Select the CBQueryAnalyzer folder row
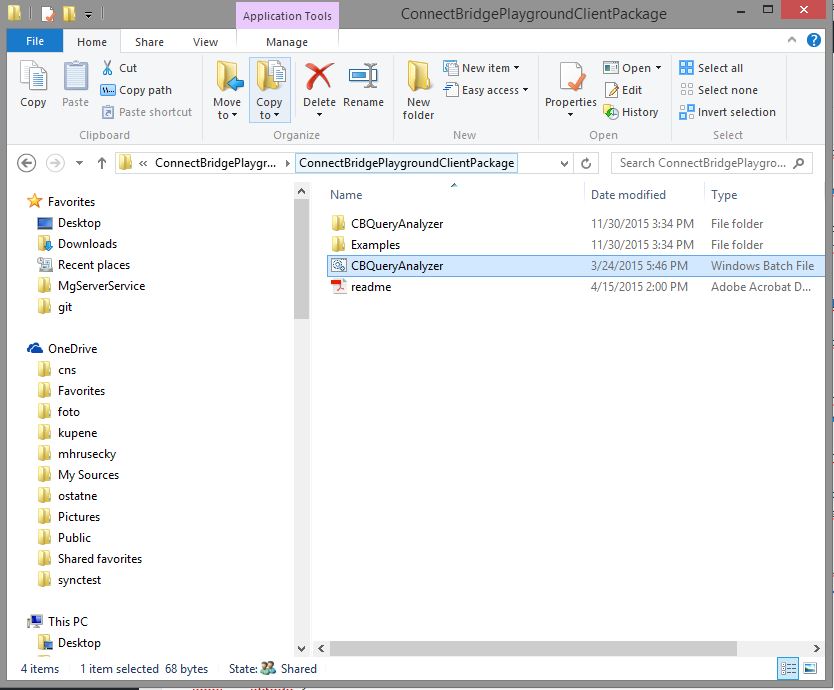Image resolution: width=834 pixels, height=690 pixels. coord(576,223)
